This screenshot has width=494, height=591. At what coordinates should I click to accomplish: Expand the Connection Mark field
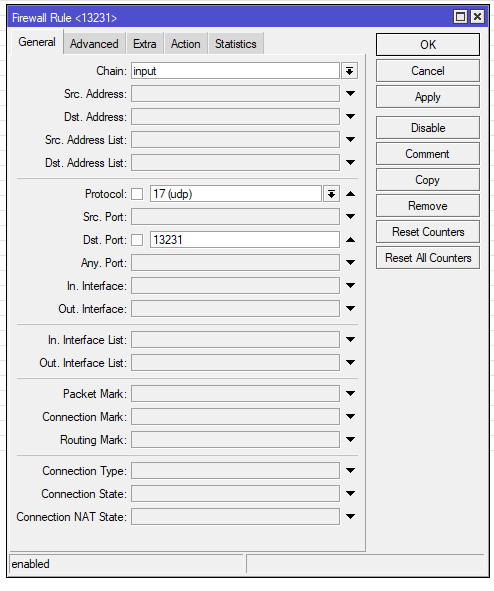(x=350, y=416)
